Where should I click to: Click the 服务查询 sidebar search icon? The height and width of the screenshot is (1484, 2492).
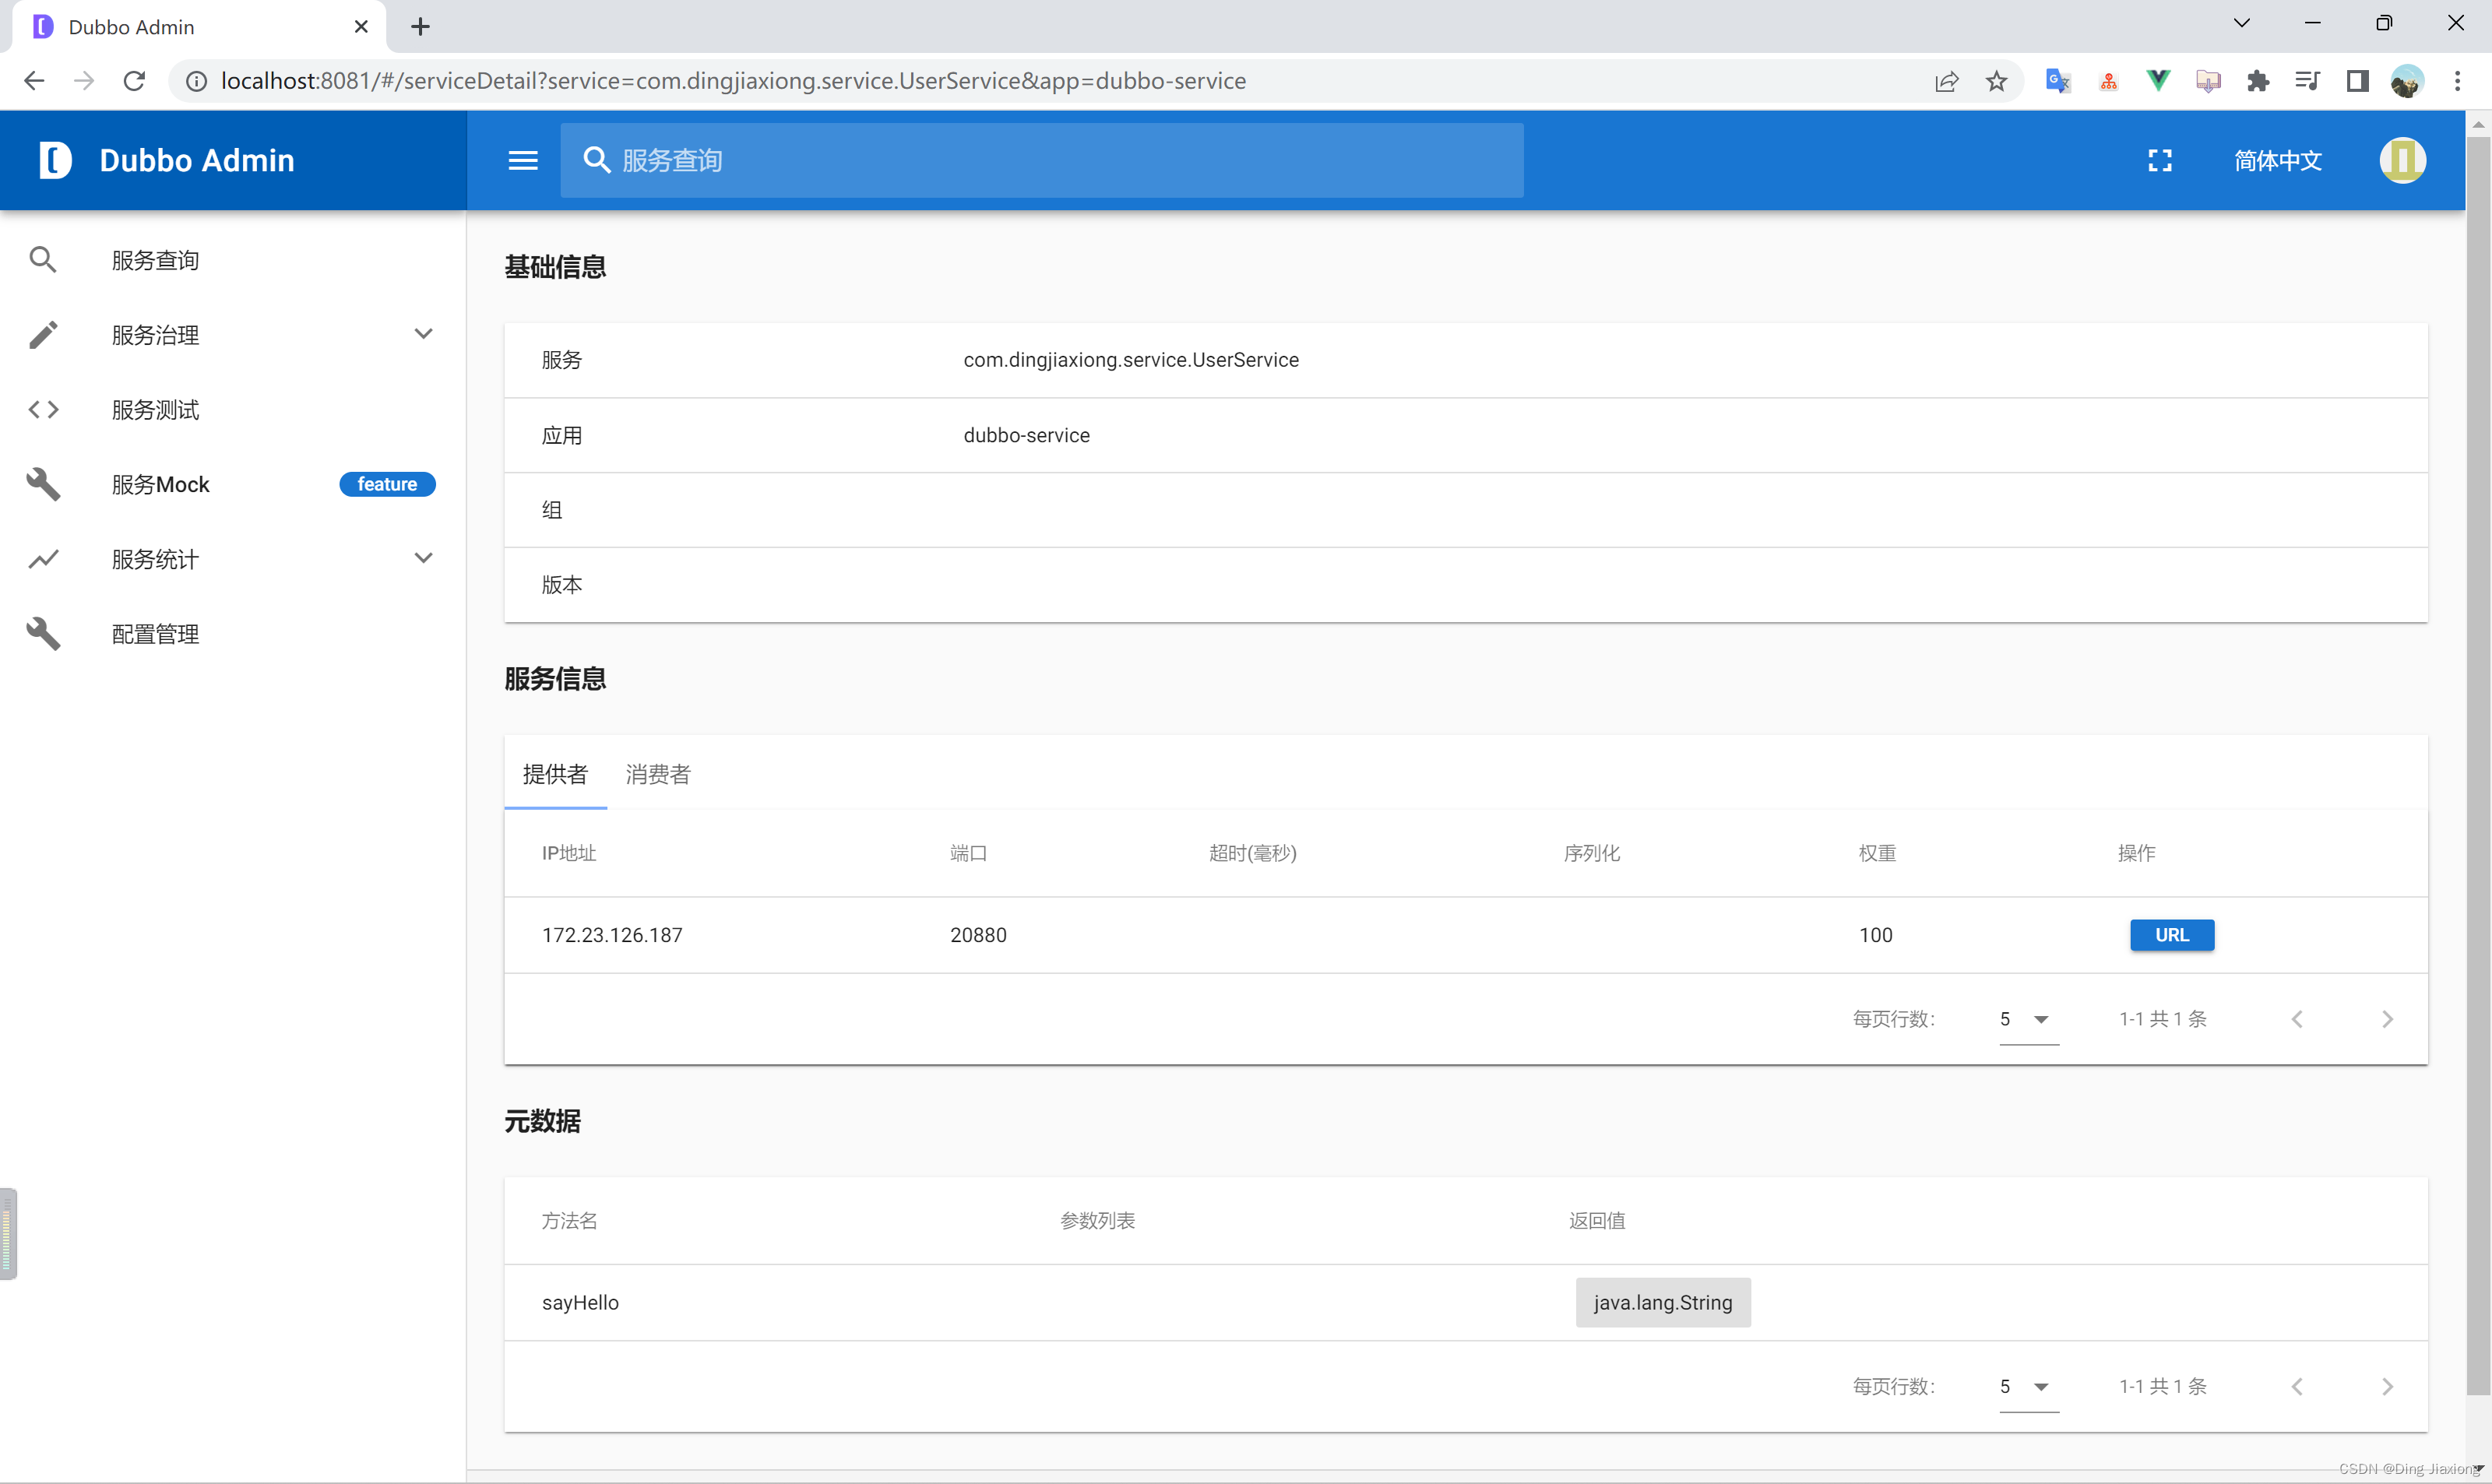pos(43,260)
